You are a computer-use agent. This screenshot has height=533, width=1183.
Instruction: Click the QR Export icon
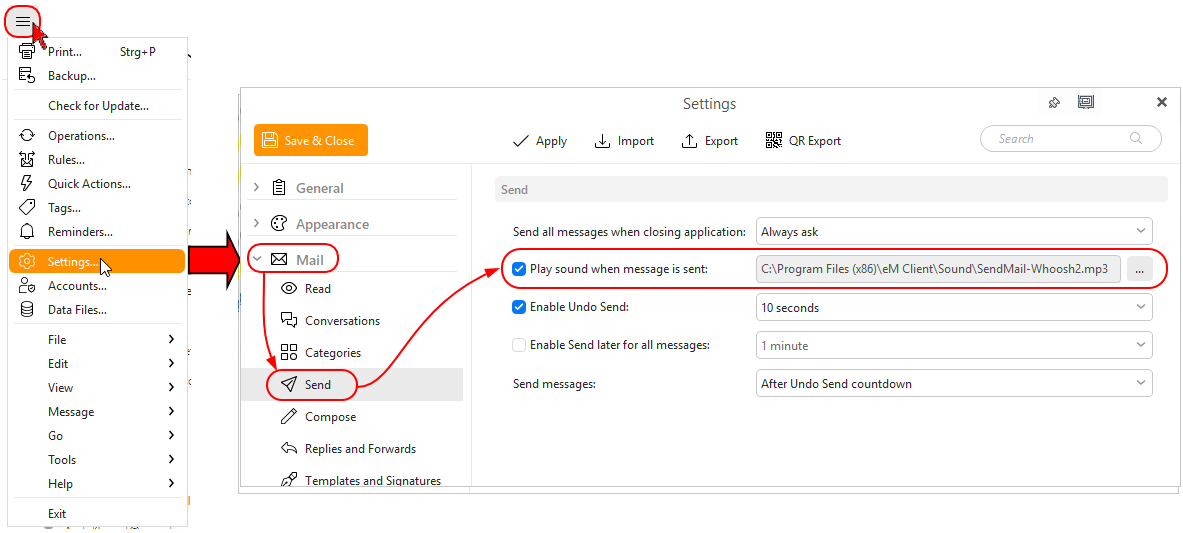(x=773, y=141)
